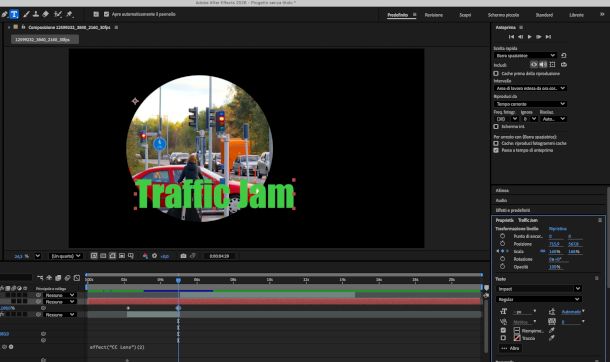The image size is (610, 362).
Task: Open the (Un quarto) resolution dropdown
Action: click(66, 256)
